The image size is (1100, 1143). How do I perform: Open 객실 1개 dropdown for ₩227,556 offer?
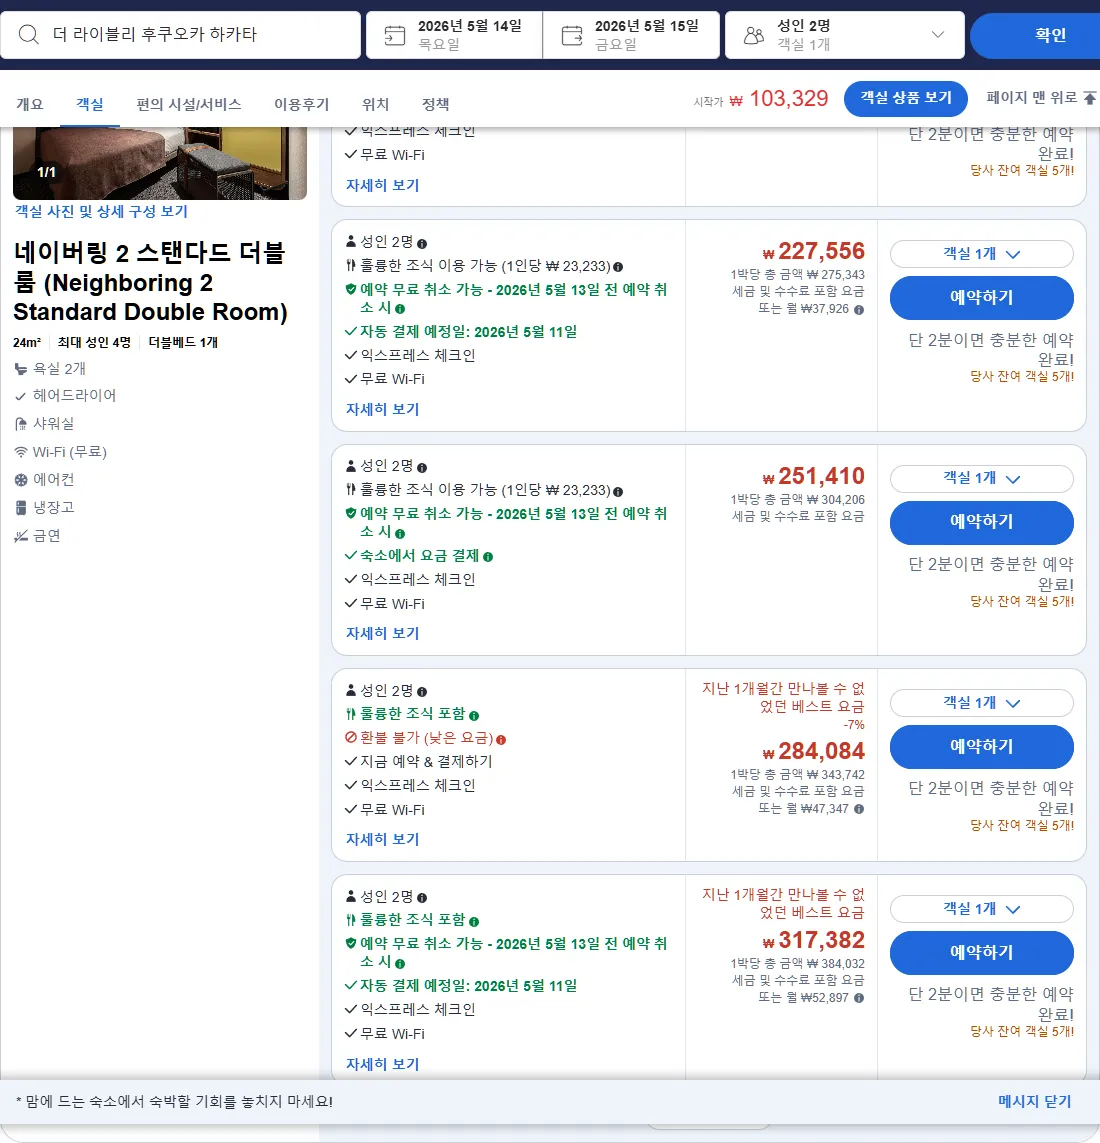tap(981, 254)
